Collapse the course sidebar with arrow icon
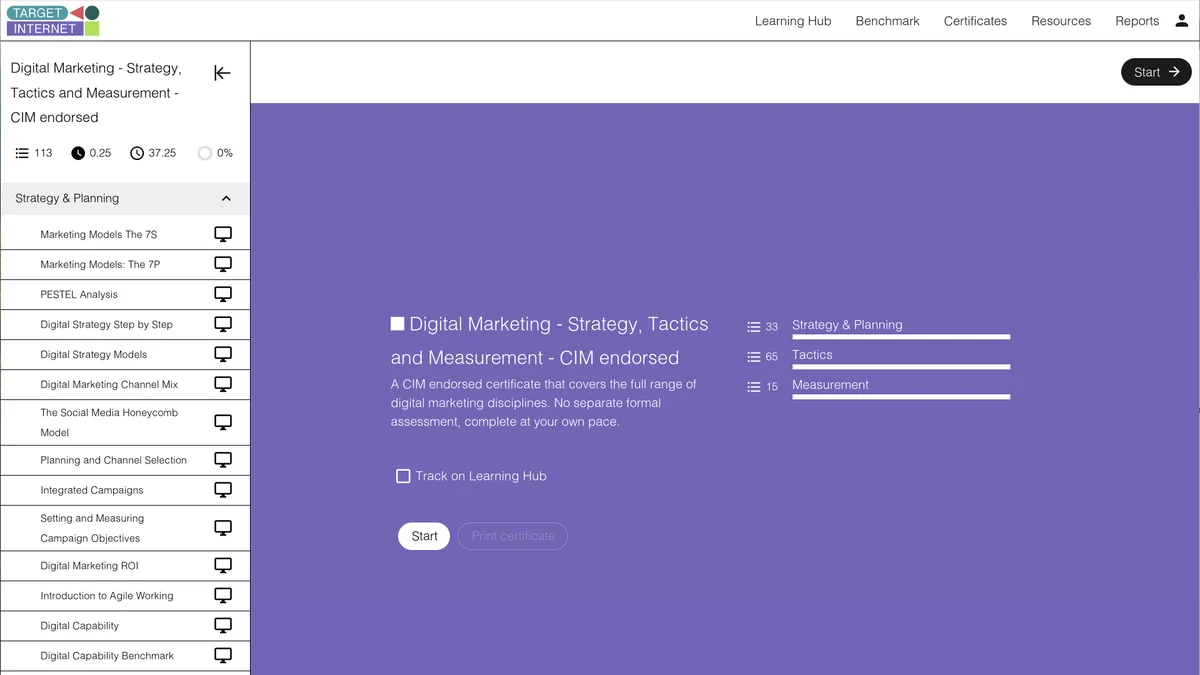 (x=222, y=73)
